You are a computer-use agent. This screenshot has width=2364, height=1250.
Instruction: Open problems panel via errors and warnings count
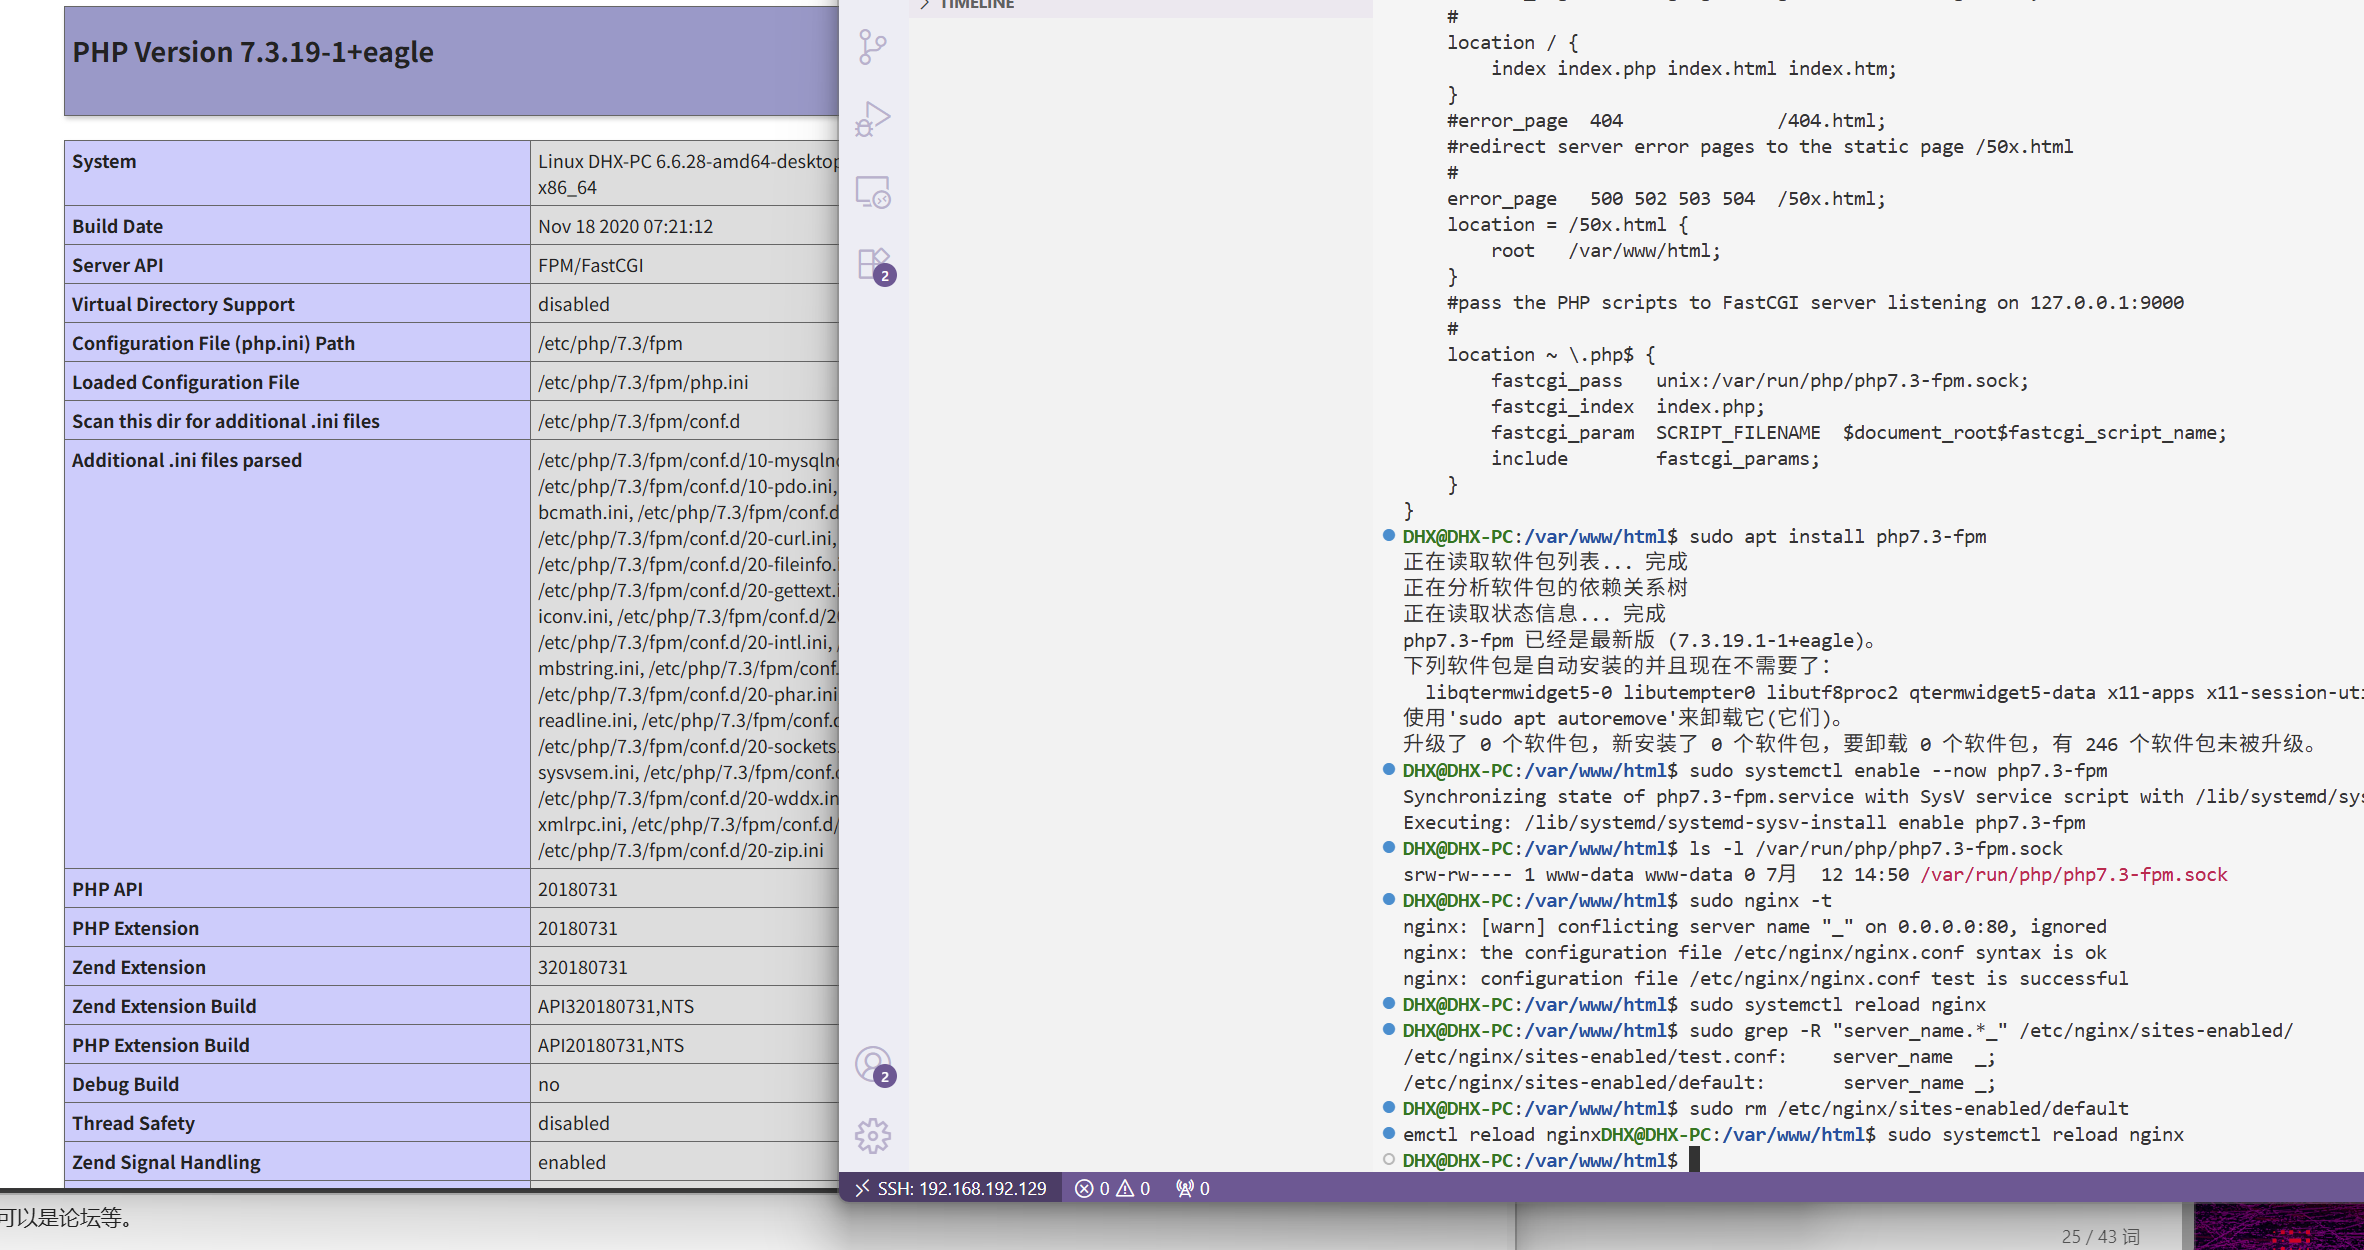1112,1188
